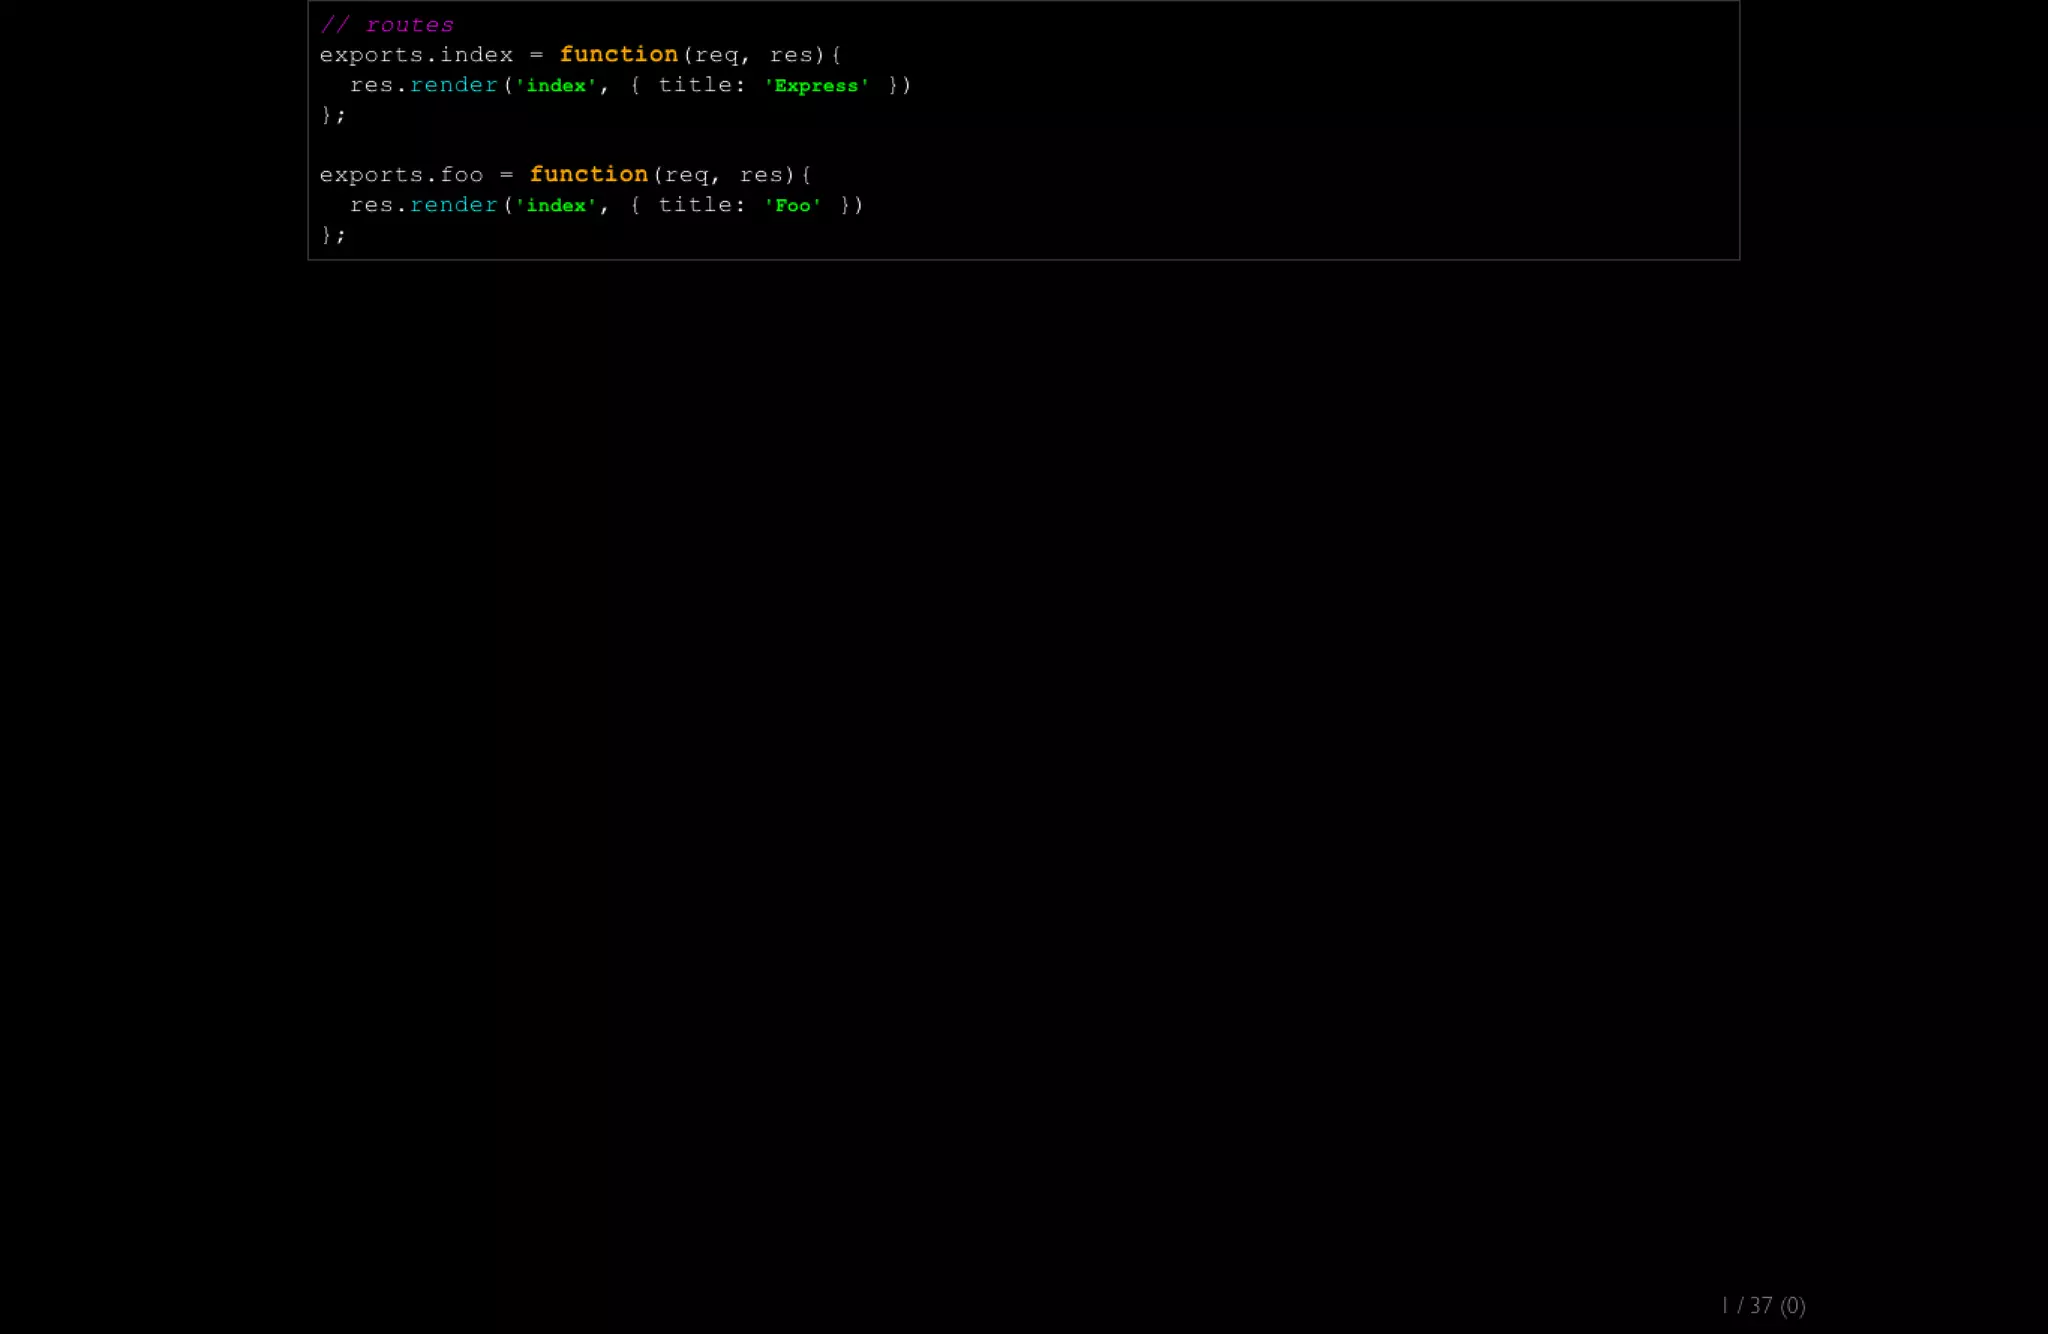This screenshot has width=2048, height=1334.
Task: Click the 'Express' string literal
Action: 816,86
